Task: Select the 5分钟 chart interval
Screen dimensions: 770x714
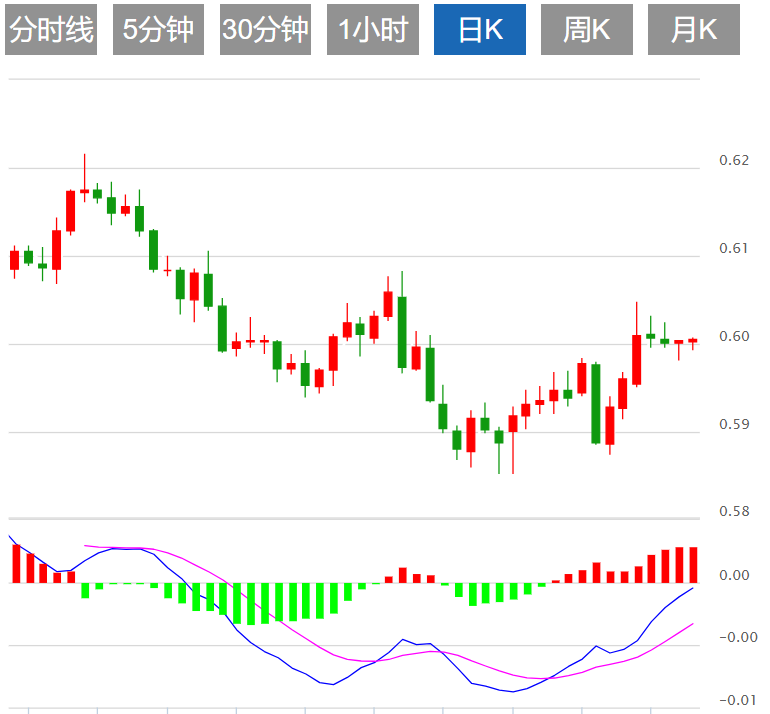Action: 158,31
